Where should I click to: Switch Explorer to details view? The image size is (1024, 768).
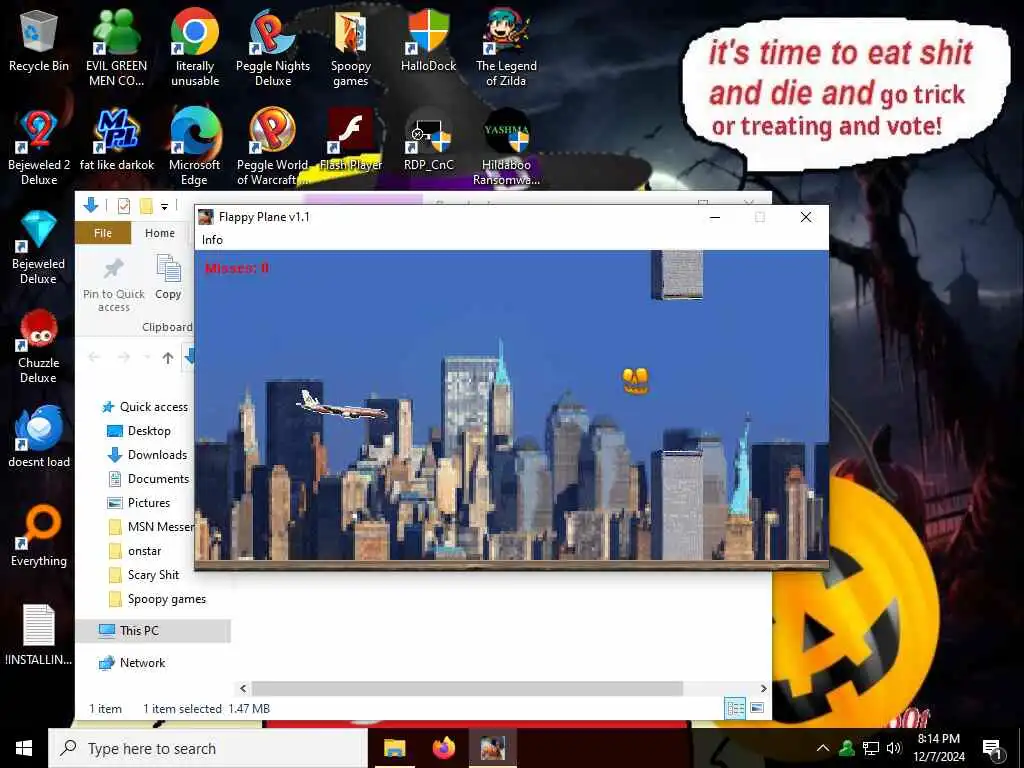[x=735, y=709]
